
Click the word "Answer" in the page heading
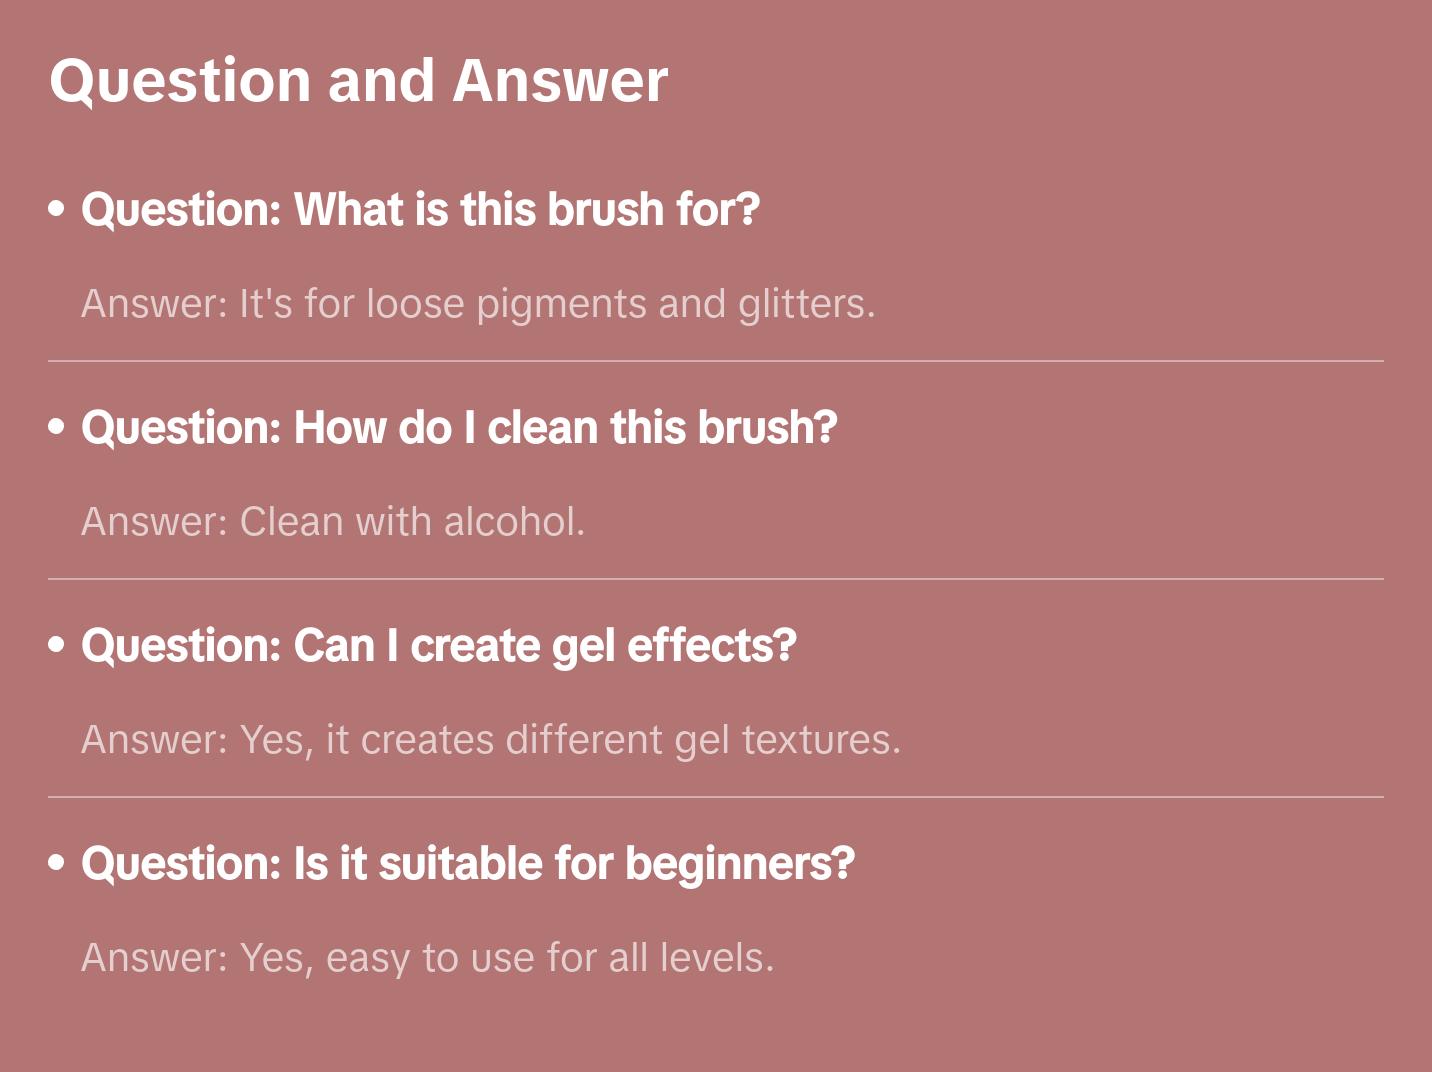tap(560, 80)
